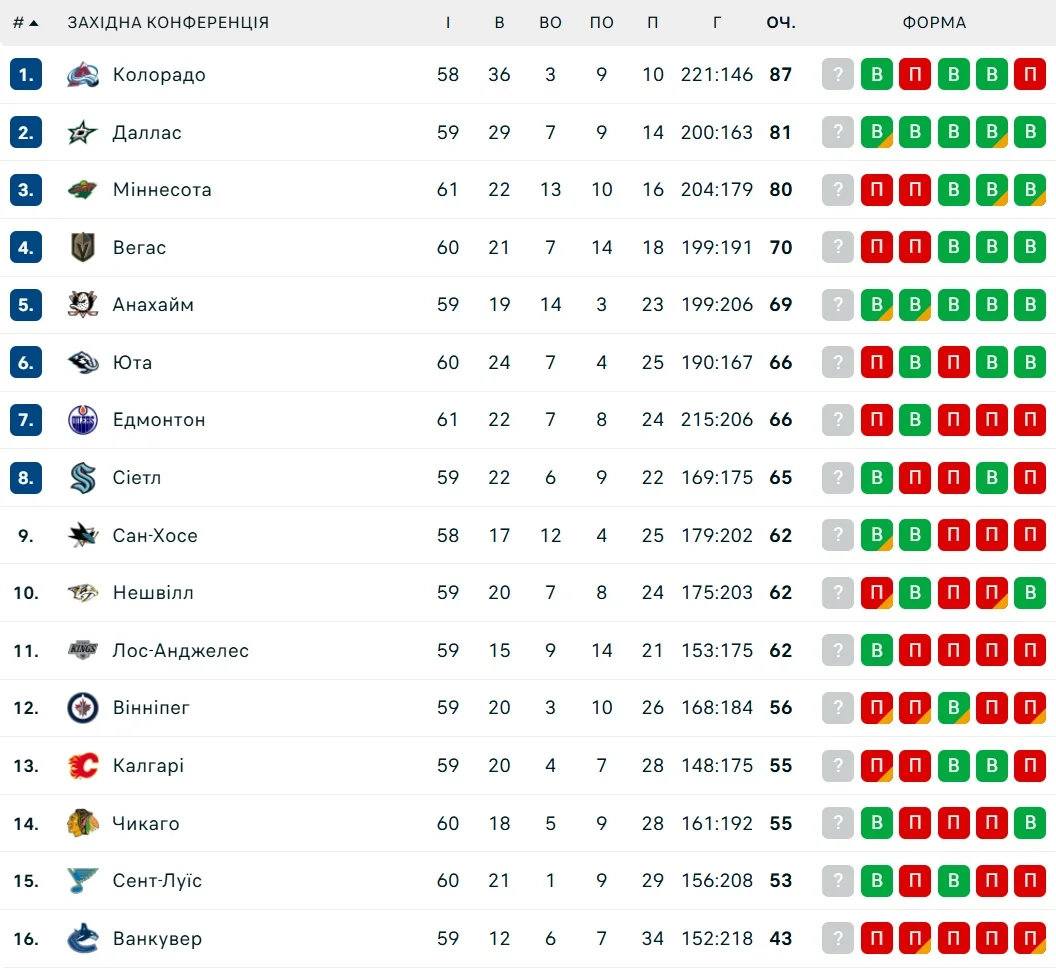The image size is (1056, 968).
Task: Click the Colorado Avalanche team logo
Action: coord(83,75)
